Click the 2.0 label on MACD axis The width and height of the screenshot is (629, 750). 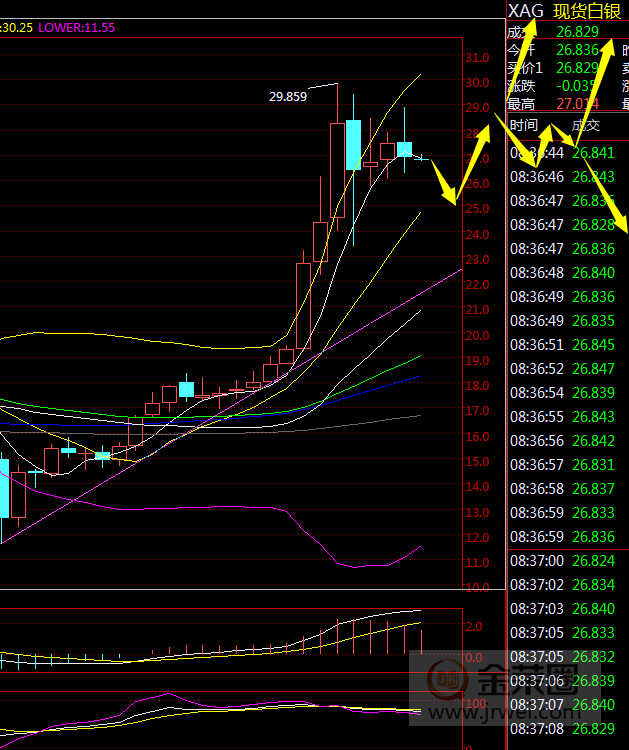click(474, 627)
